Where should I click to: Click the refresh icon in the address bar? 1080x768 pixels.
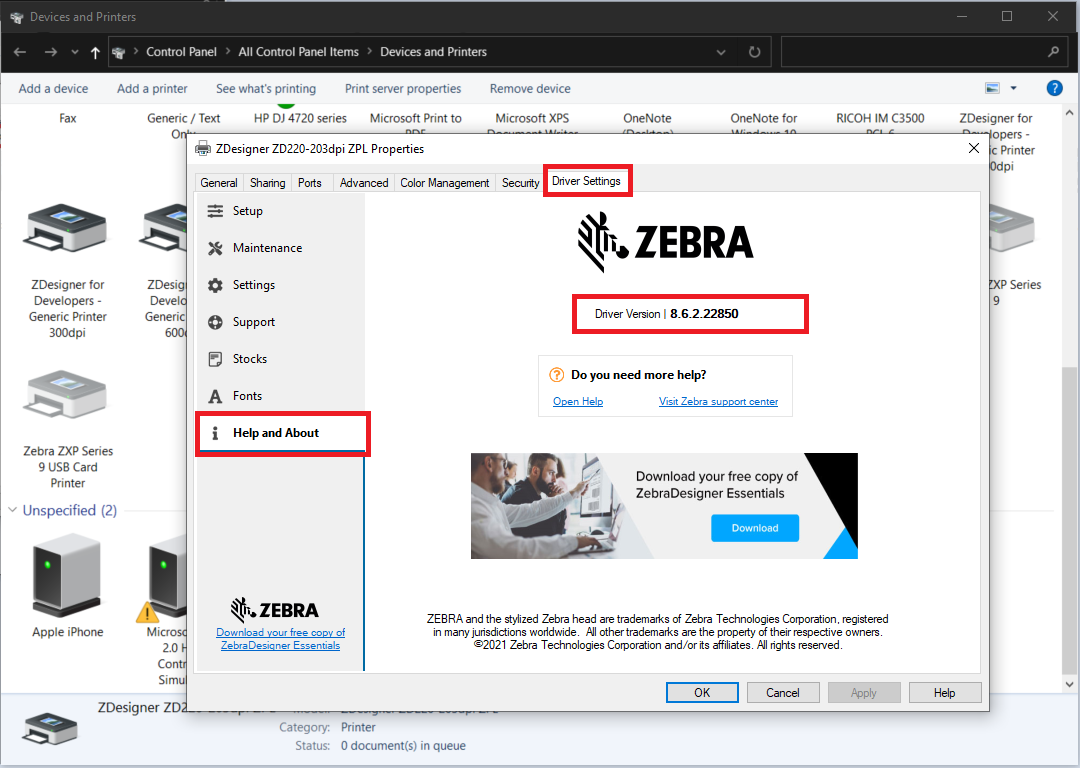[x=753, y=52]
